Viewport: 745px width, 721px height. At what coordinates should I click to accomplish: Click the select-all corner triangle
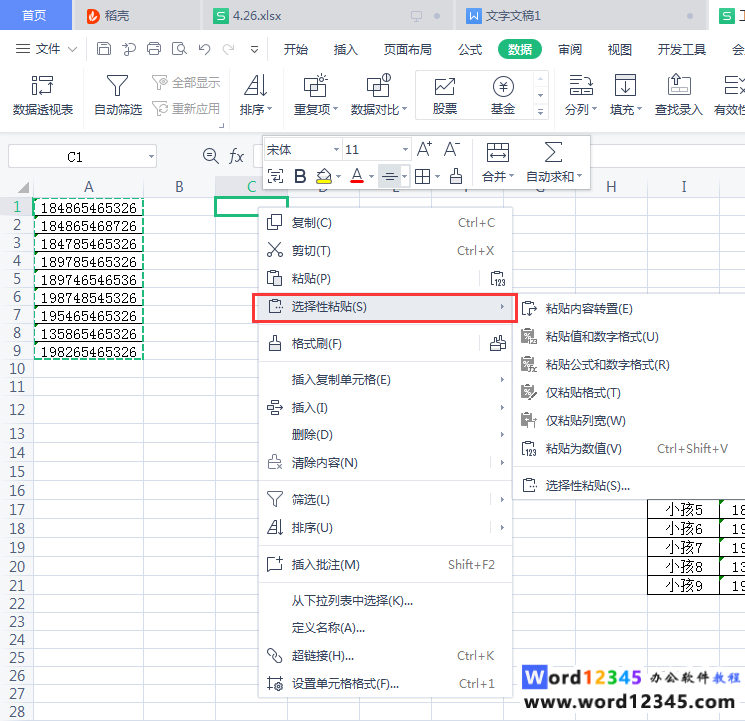click(23, 187)
